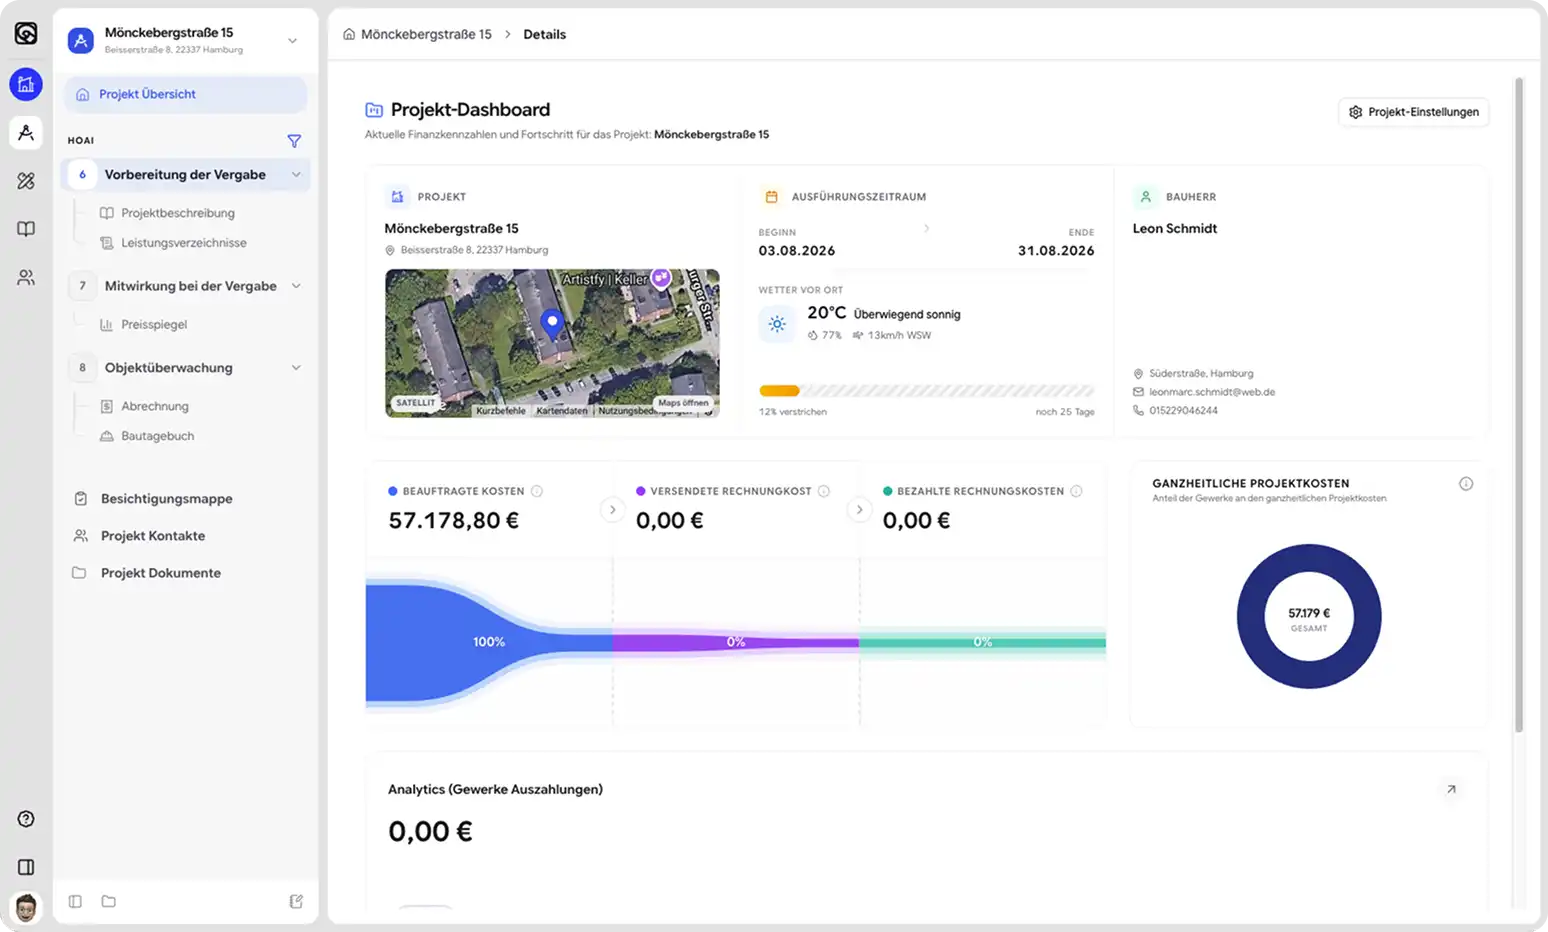Click the help question mark icon

(x=26, y=819)
